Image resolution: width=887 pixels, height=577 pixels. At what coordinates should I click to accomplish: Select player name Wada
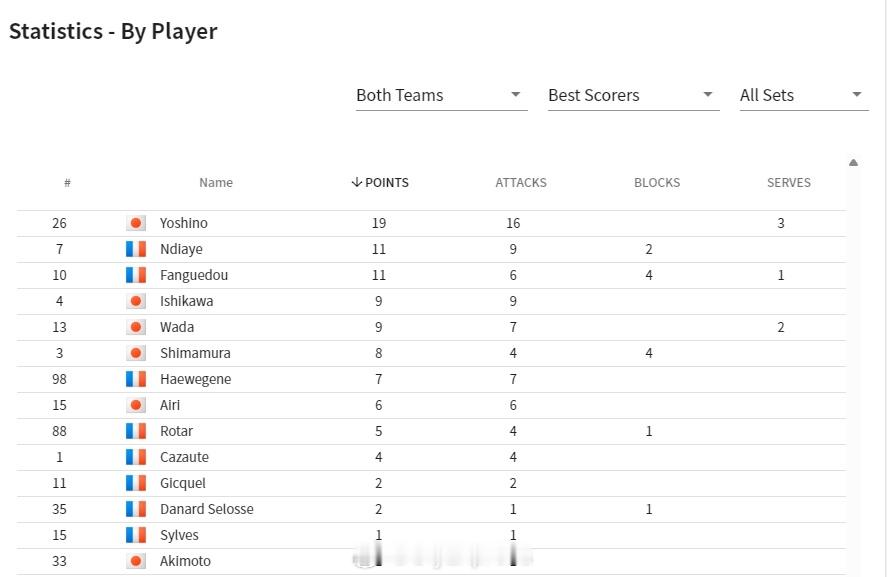177,327
